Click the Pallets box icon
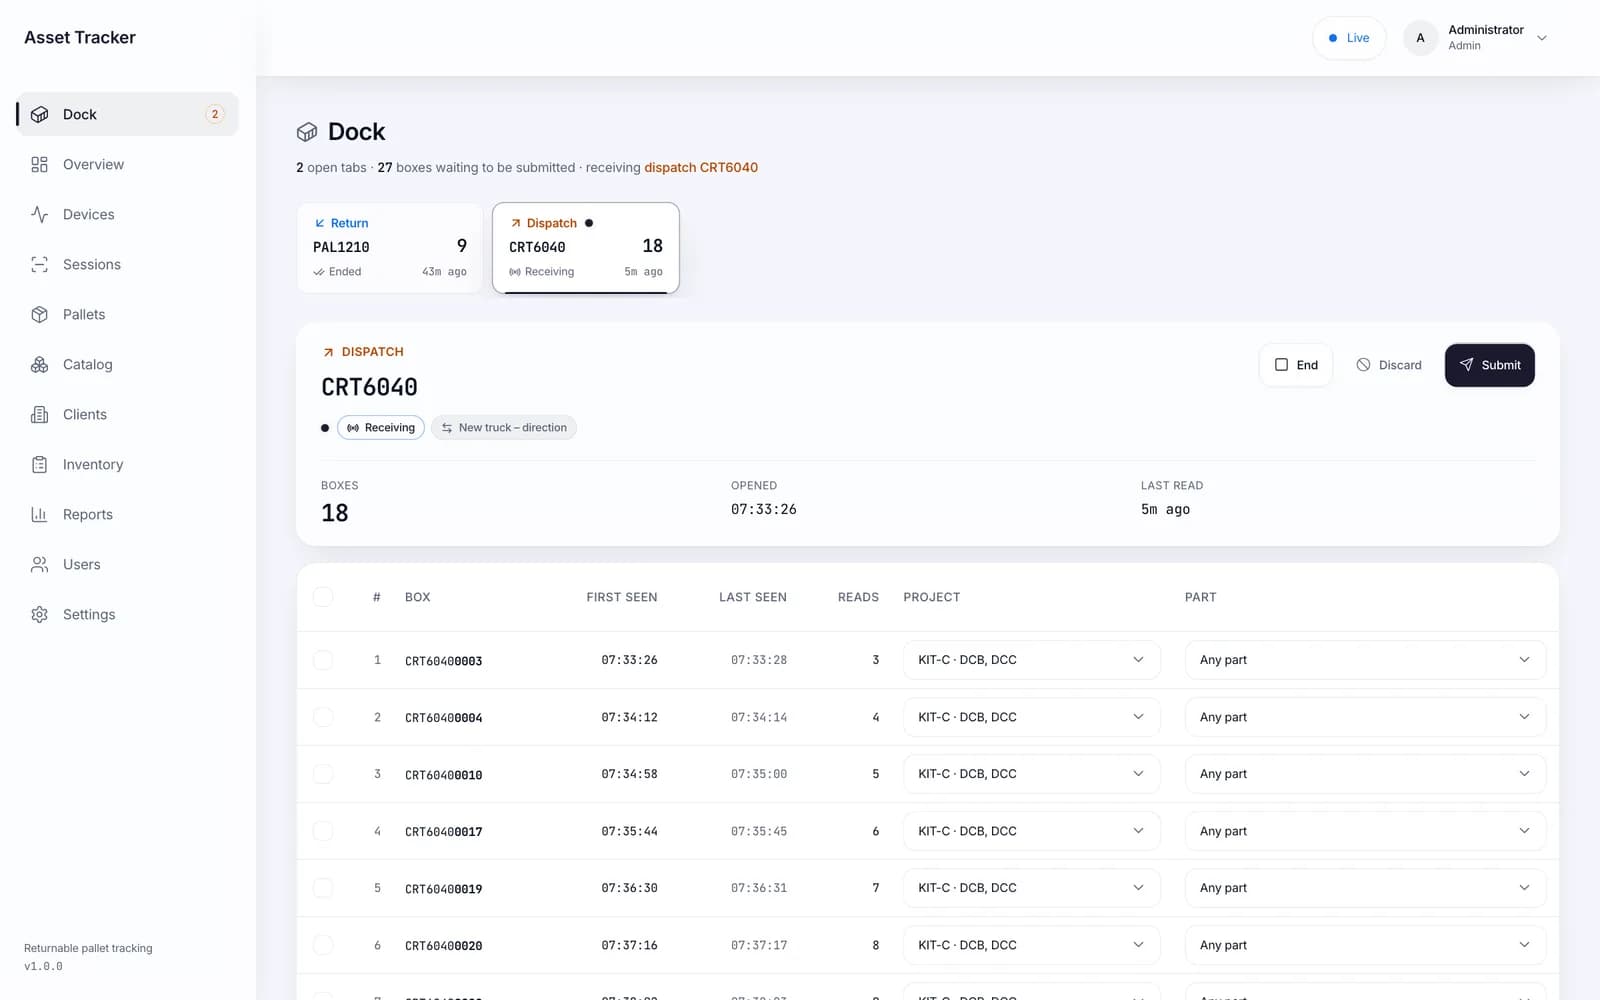The width and height of the screenshot is (1600, 1000). tap(39, 314)
